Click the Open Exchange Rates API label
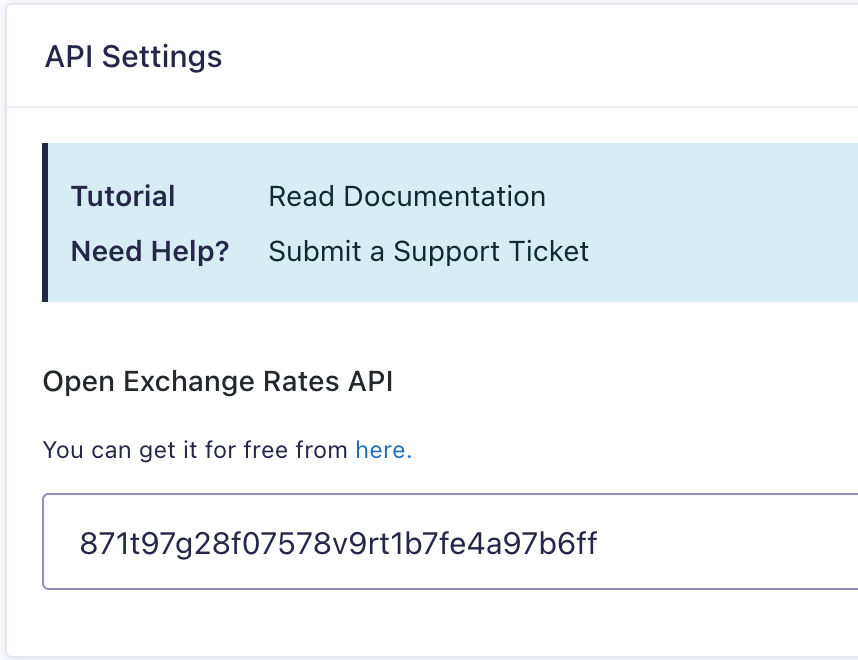The width and height of the screenshot is (858, 660). tap(218, 382)
